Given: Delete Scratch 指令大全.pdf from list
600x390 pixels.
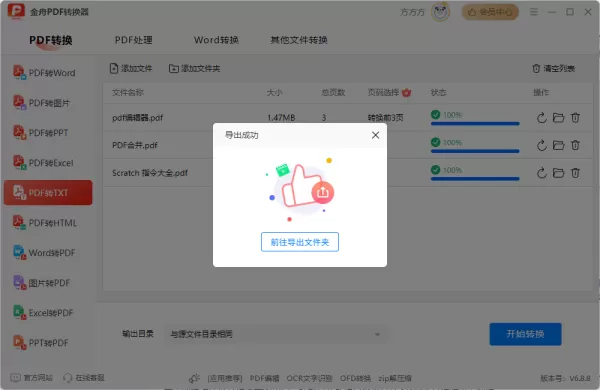Looking at the screenshot, I should (576, 173).
